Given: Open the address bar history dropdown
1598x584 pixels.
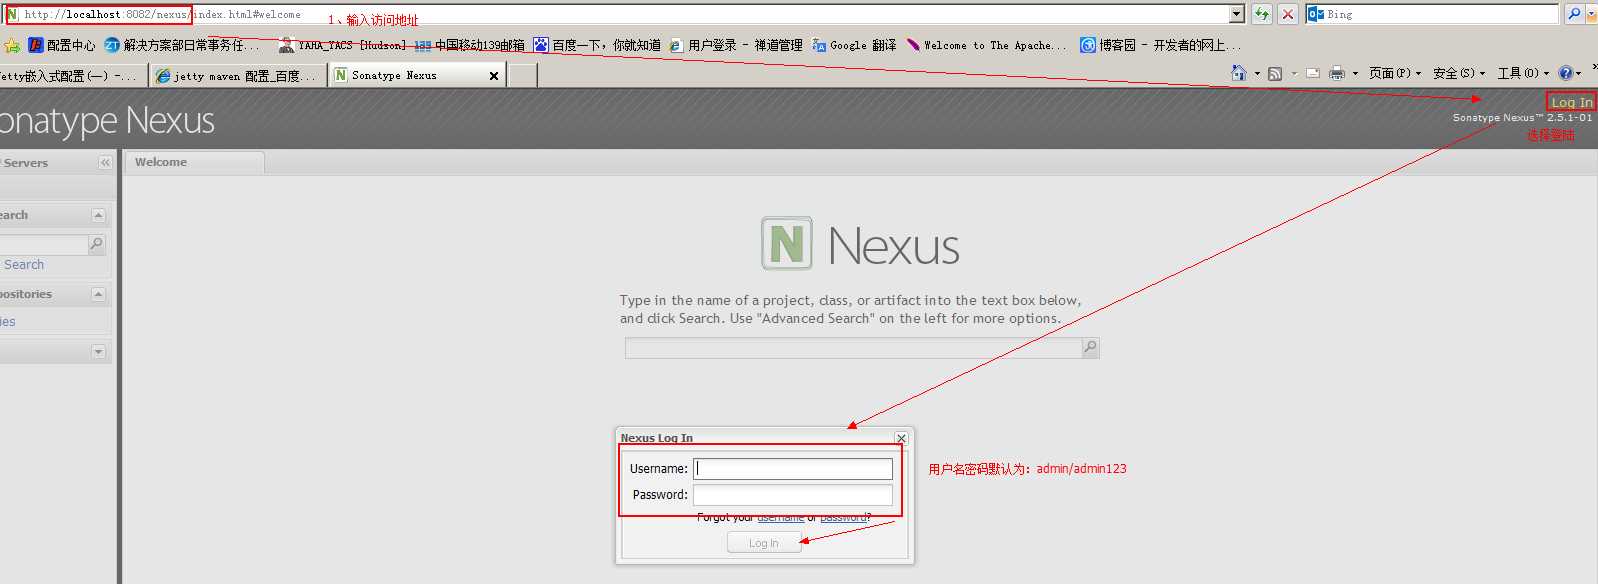Looking at the screenshot, I should [1237, 14].
